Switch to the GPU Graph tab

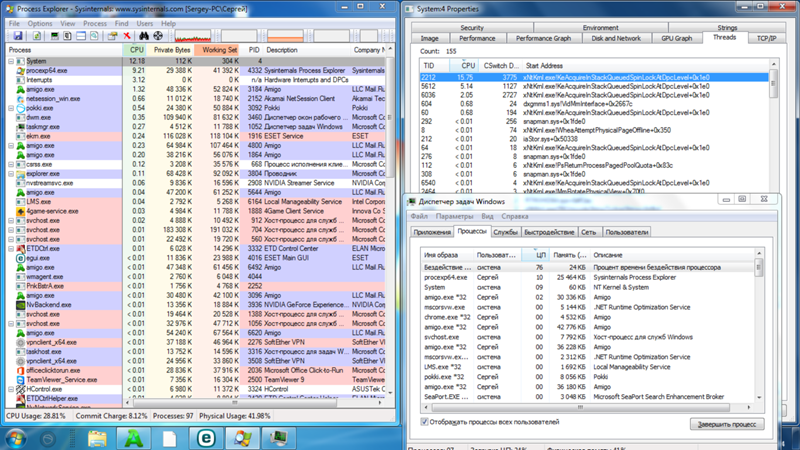pos(677,38)
